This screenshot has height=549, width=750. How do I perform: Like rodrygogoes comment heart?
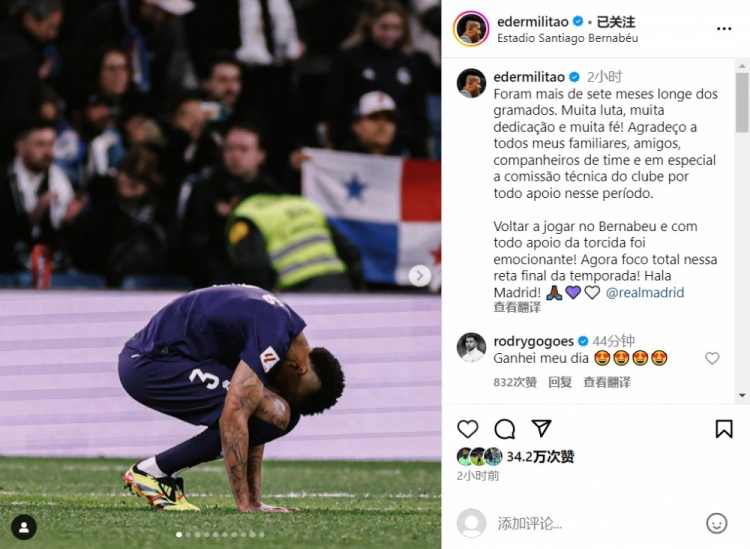[712, 358]
